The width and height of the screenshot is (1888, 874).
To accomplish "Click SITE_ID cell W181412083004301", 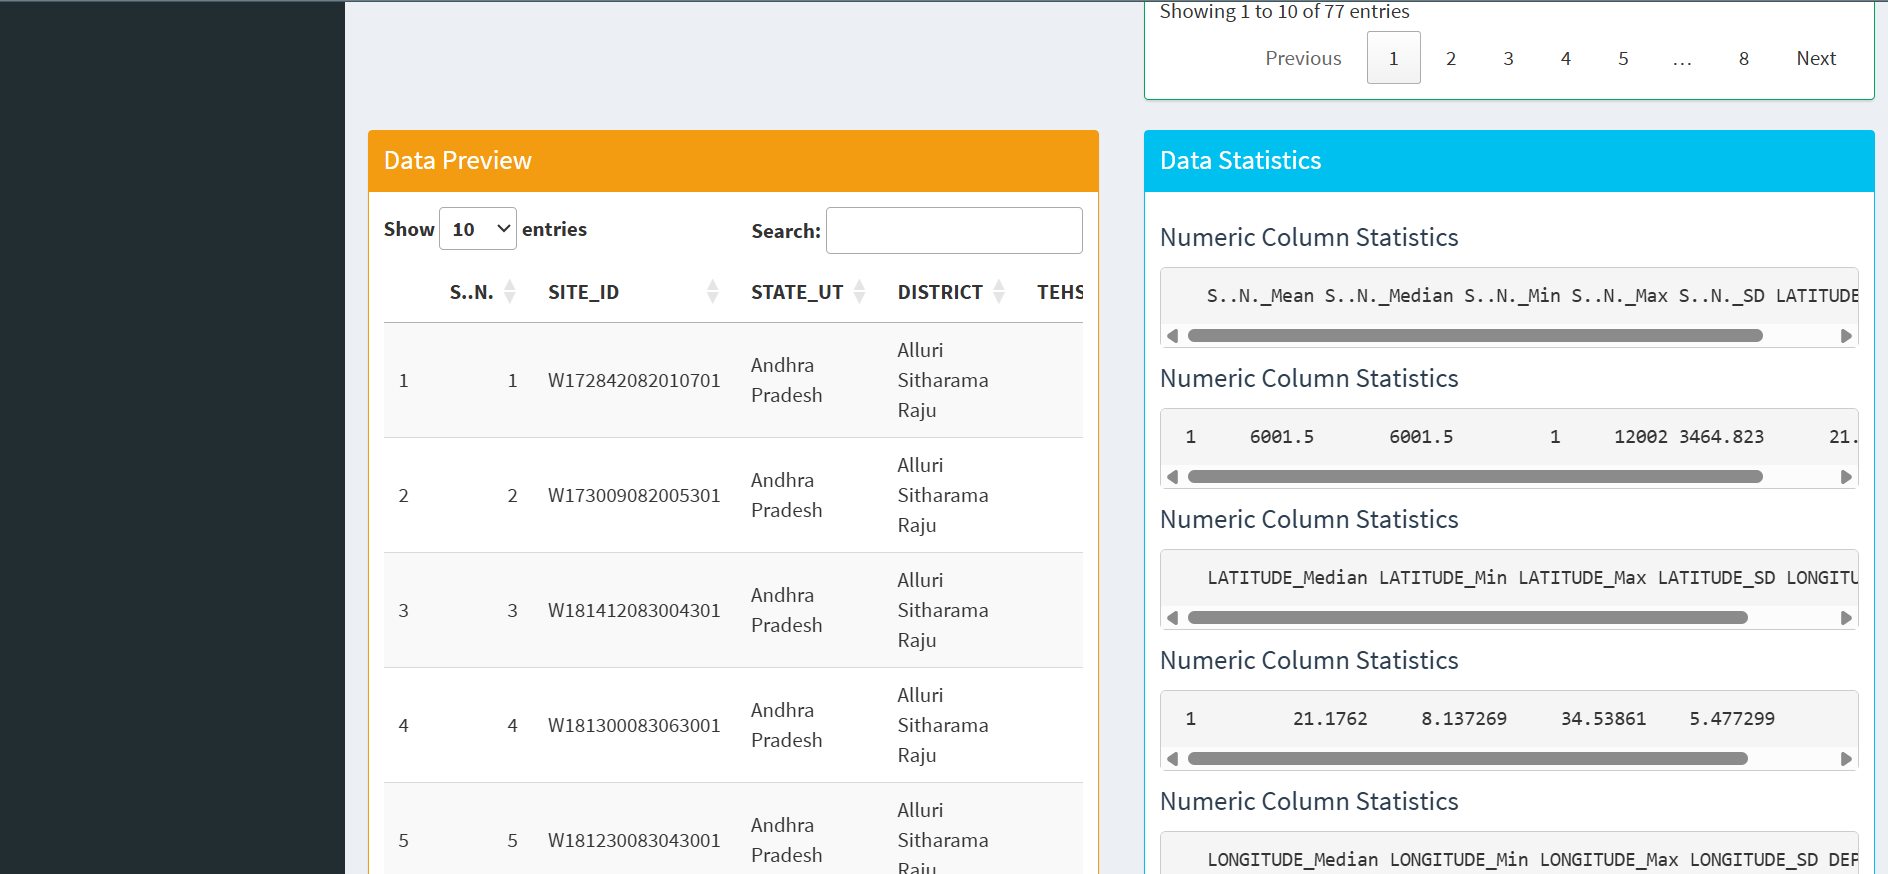I will [634, 610].
